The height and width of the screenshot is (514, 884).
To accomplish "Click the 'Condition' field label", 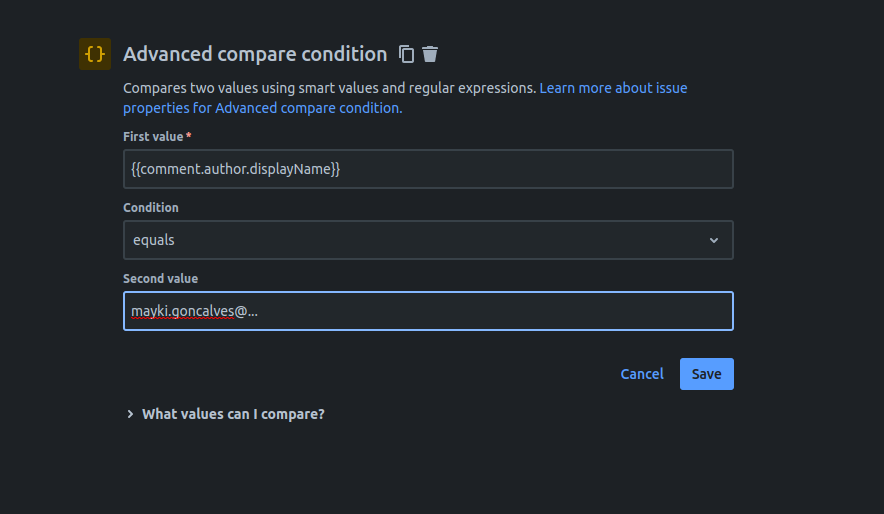I will point(151,208).
